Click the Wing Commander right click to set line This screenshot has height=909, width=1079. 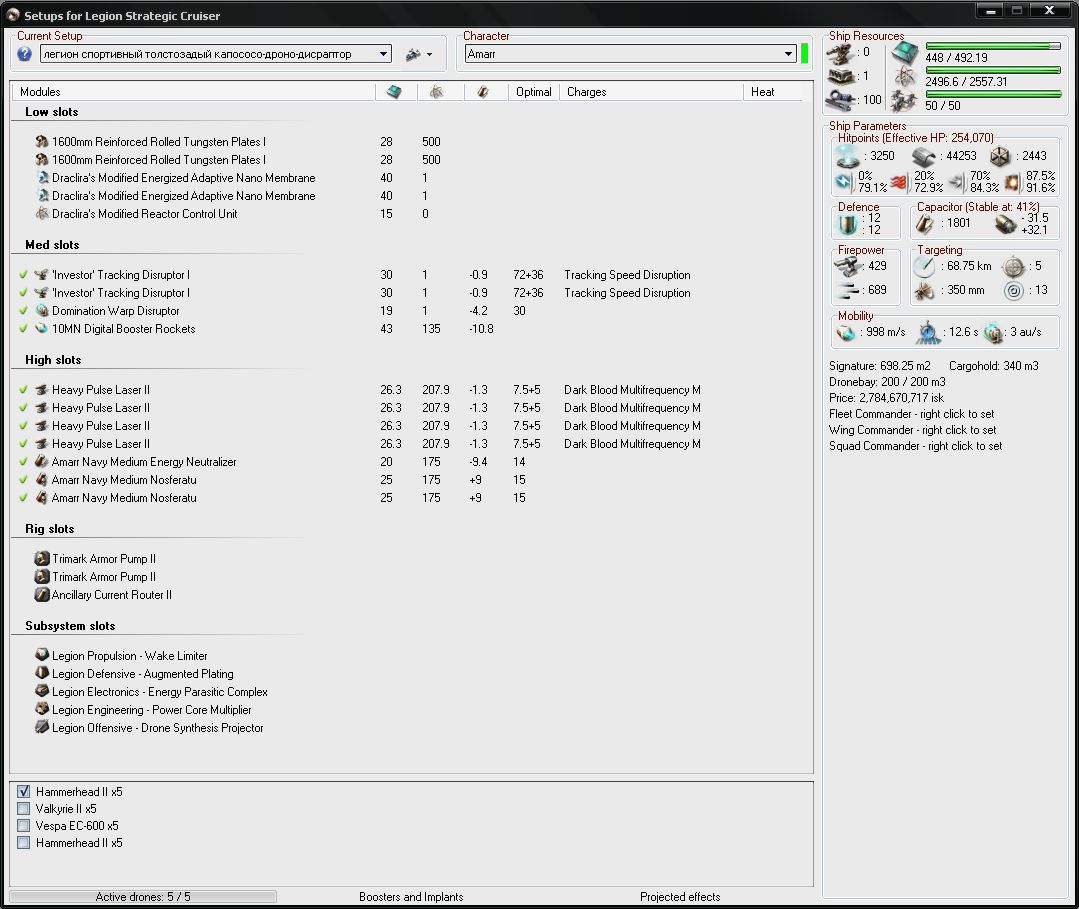click(x=912, y=429)
